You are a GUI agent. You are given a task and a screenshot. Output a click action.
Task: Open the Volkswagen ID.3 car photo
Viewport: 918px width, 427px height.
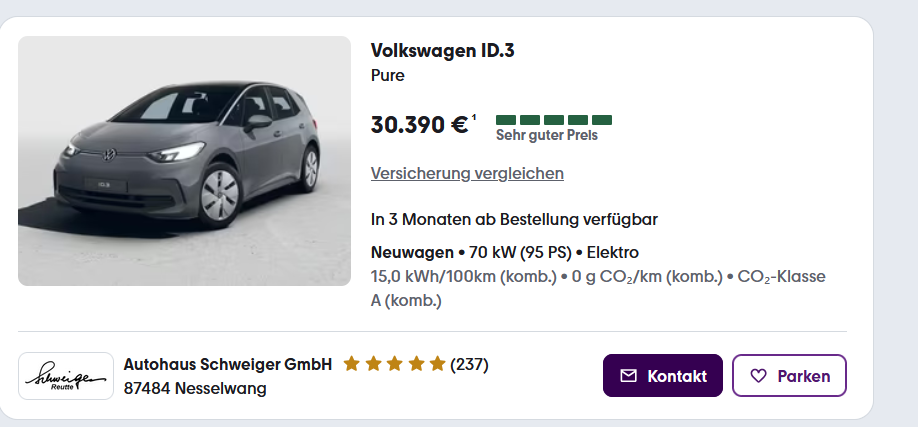point(184,161)
